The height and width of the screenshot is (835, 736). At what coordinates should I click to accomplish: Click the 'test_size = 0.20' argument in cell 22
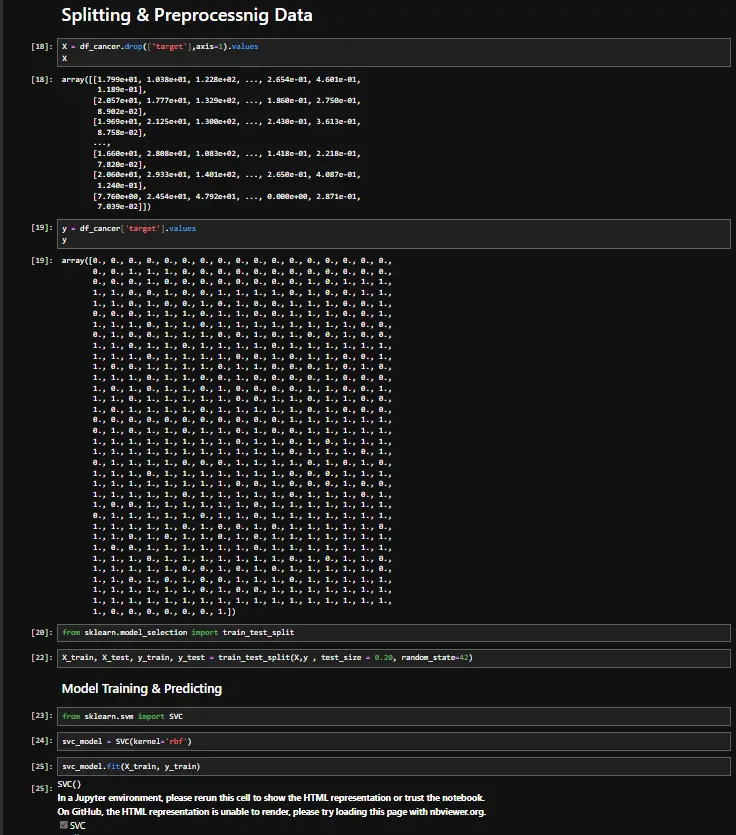point(357,658)
